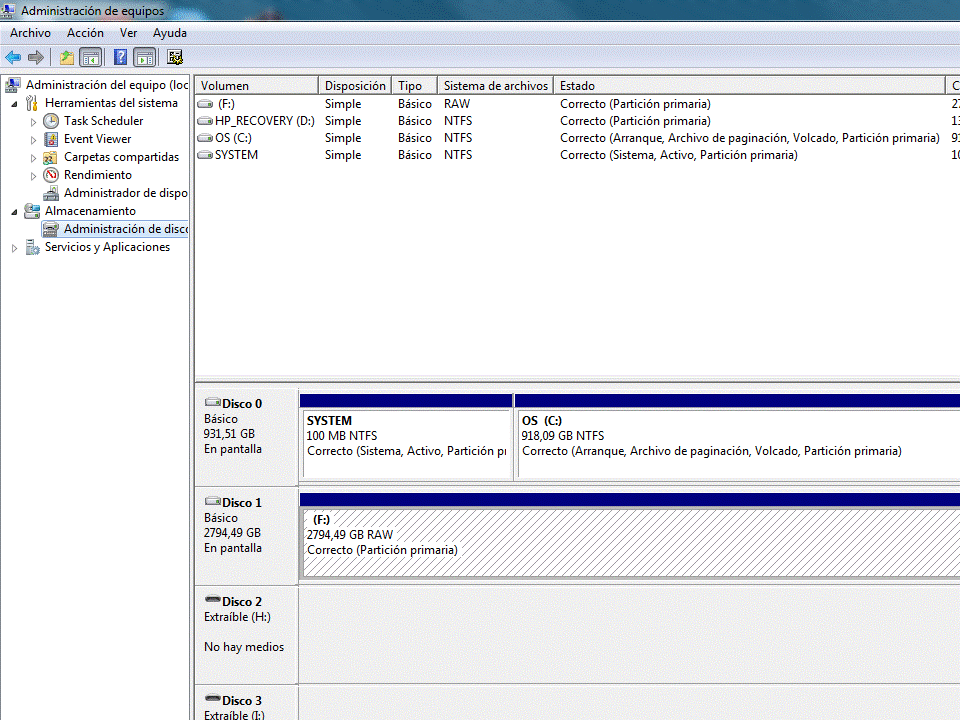
Task: Expand the Task Scheduler node arrow
Action: [x=33, y=121]
